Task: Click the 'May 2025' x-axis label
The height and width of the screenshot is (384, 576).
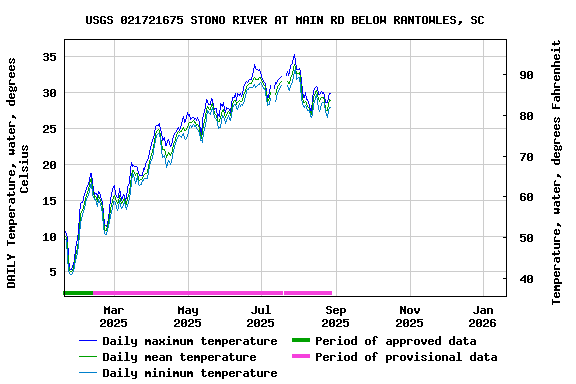Action: pyautogui.click(x=188, y=317)
